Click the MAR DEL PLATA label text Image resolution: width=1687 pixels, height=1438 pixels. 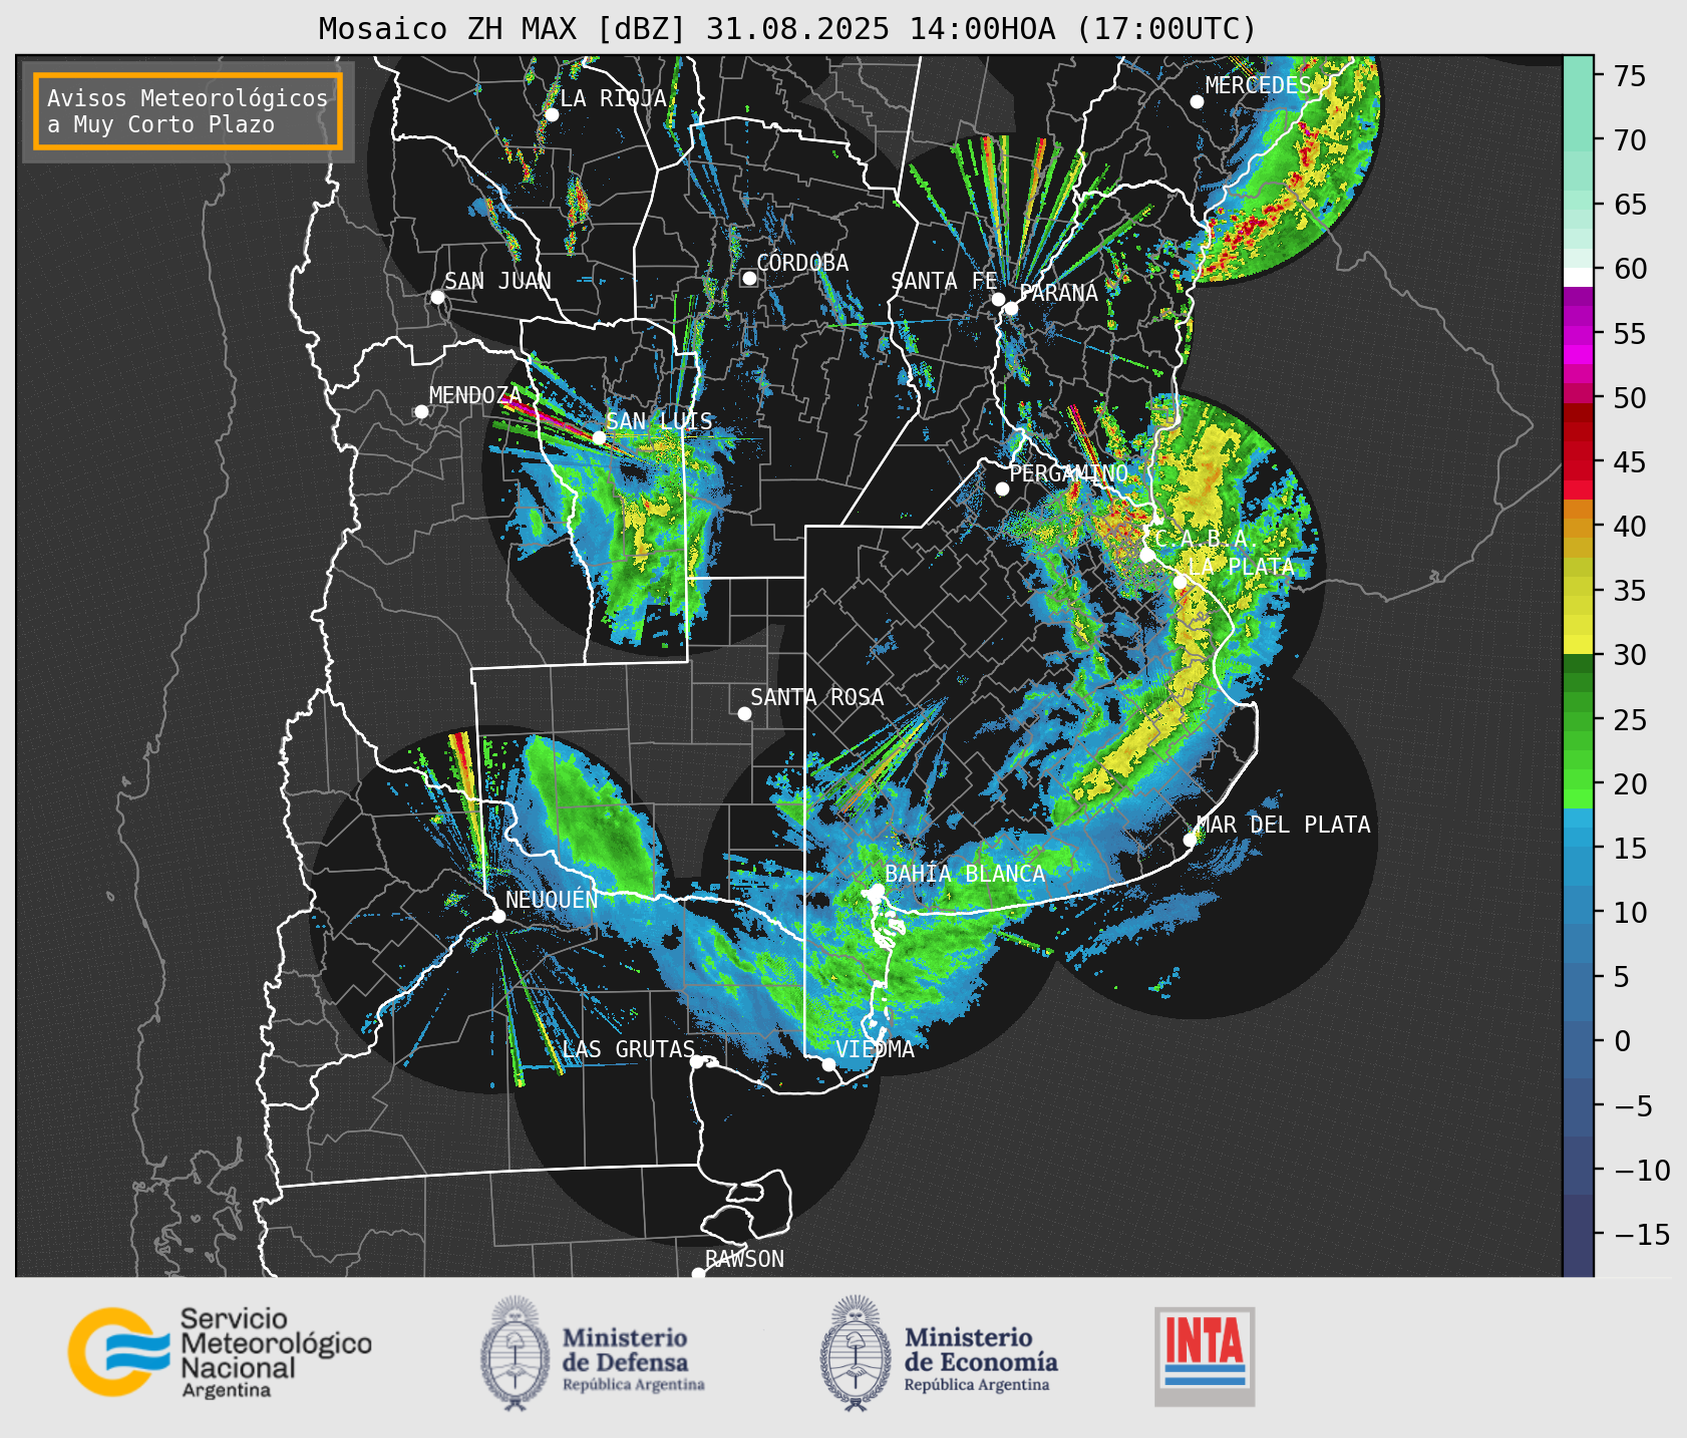tap(1284, 825)
